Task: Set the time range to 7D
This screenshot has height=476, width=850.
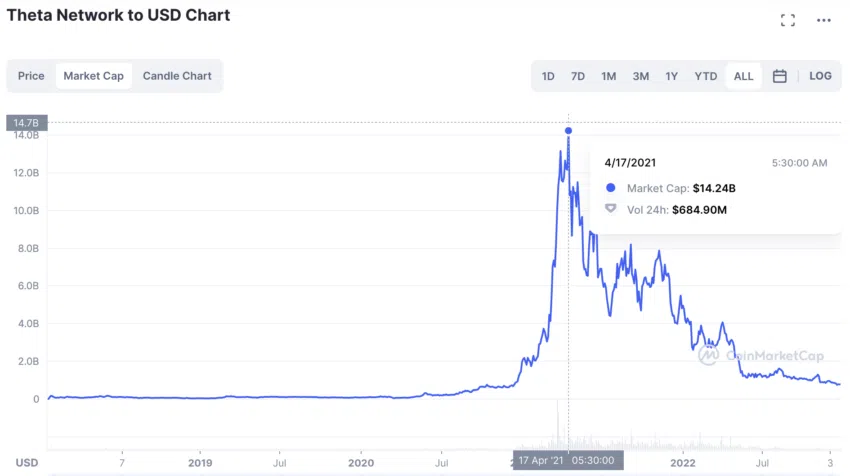Action: point(578,76)
